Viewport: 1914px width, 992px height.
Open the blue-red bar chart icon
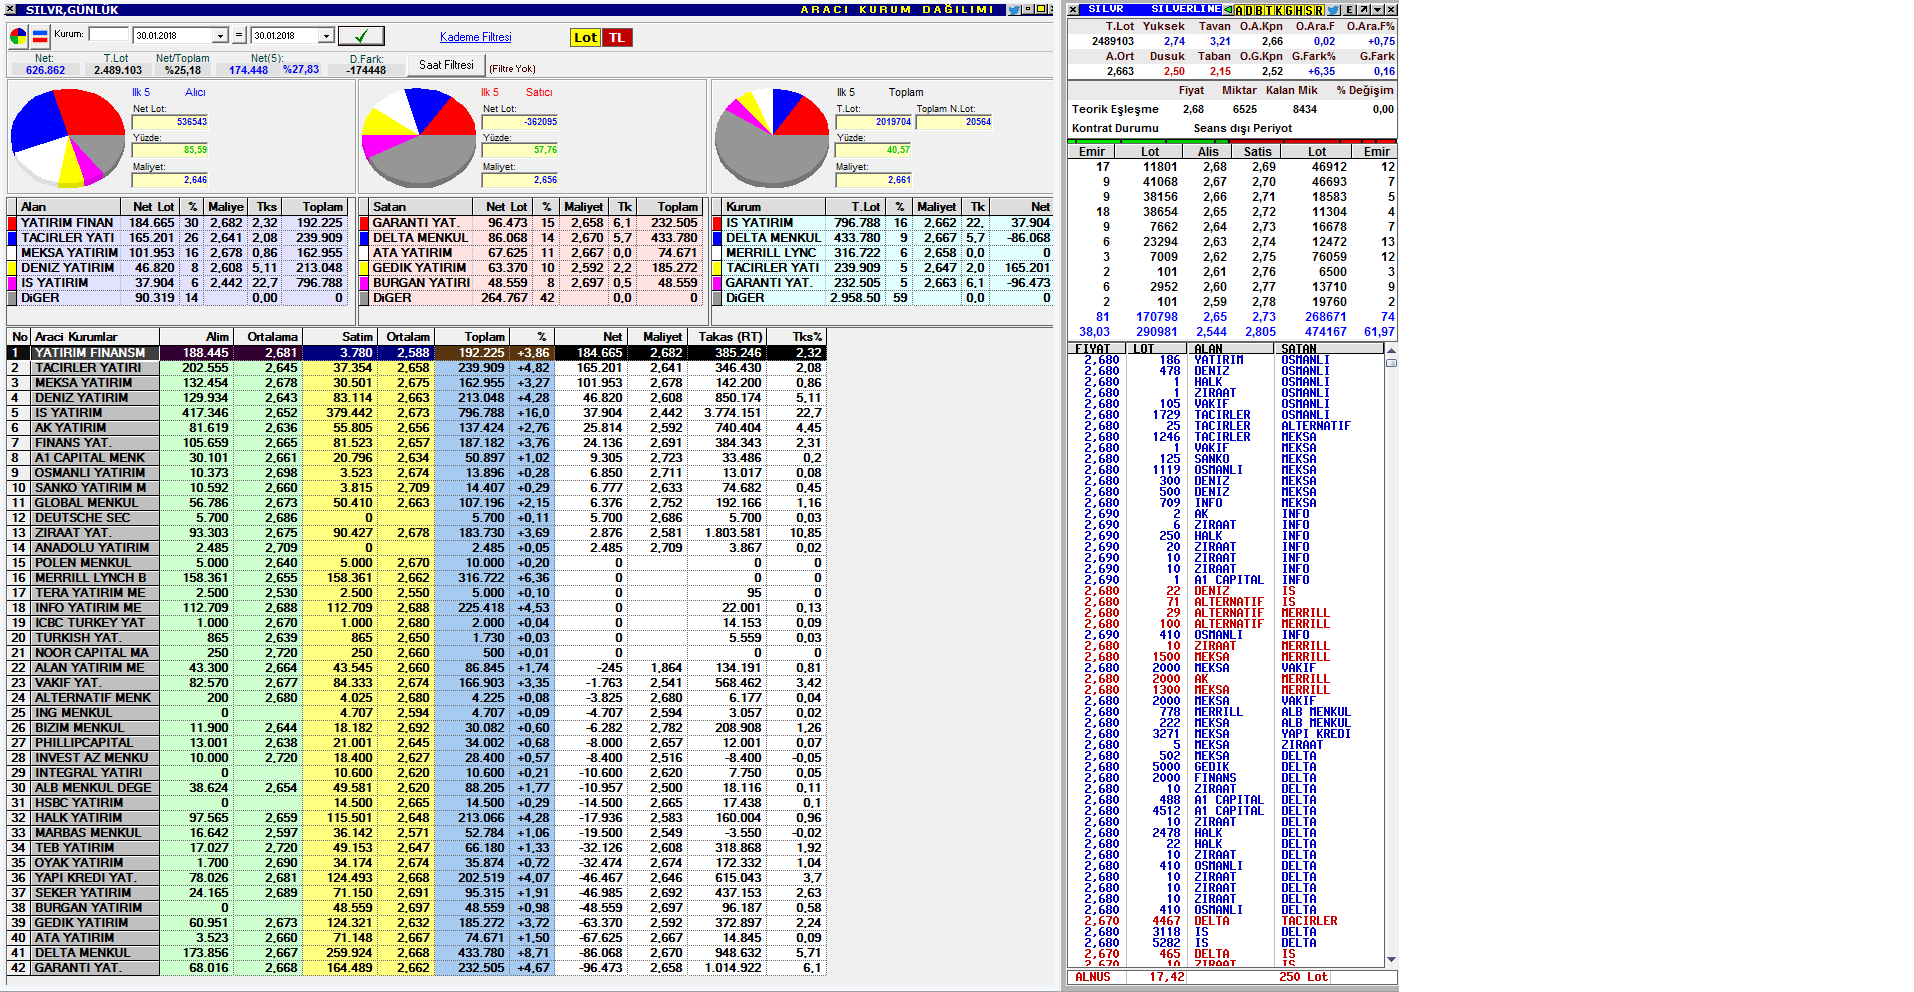click(x=40, y=37)
